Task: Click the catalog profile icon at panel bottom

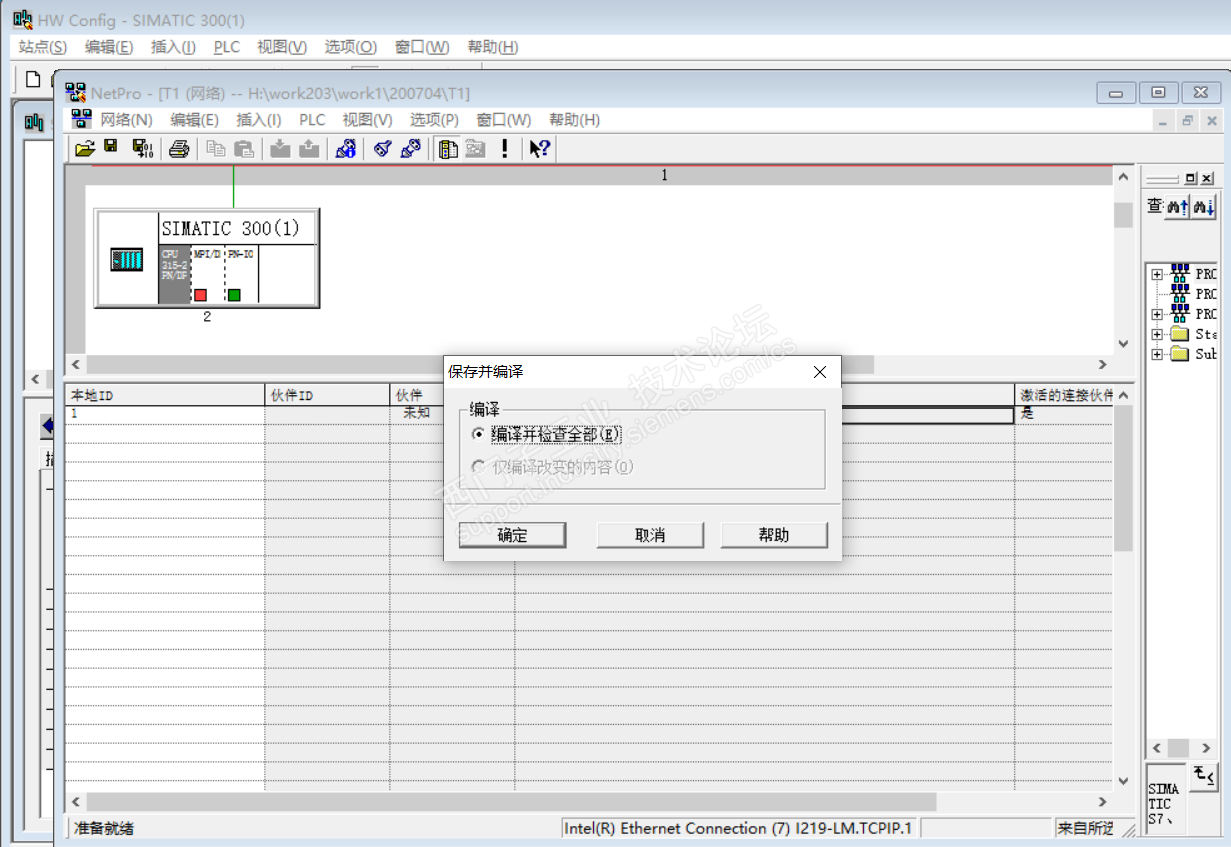Action: [x=1204, y=776]
